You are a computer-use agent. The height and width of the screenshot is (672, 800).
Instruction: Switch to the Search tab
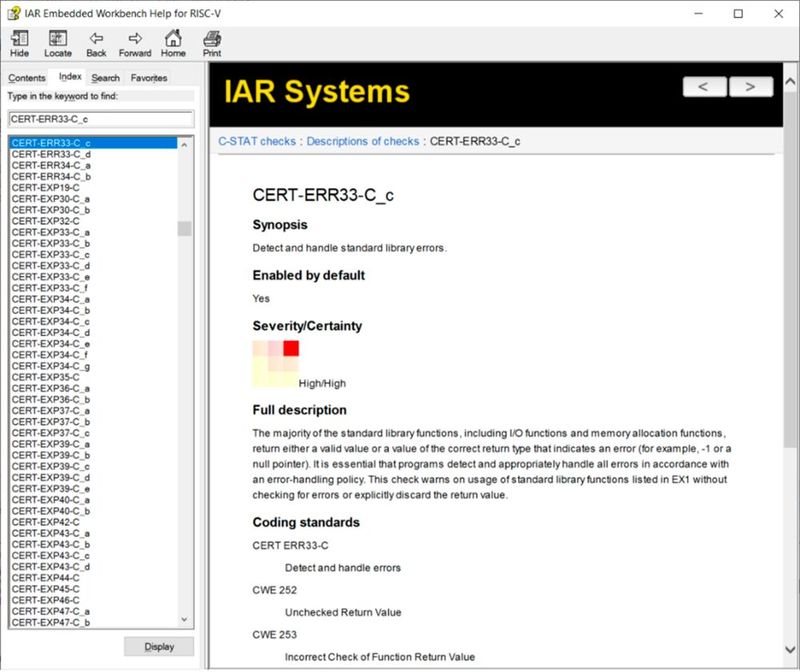(x=106, y=78)
